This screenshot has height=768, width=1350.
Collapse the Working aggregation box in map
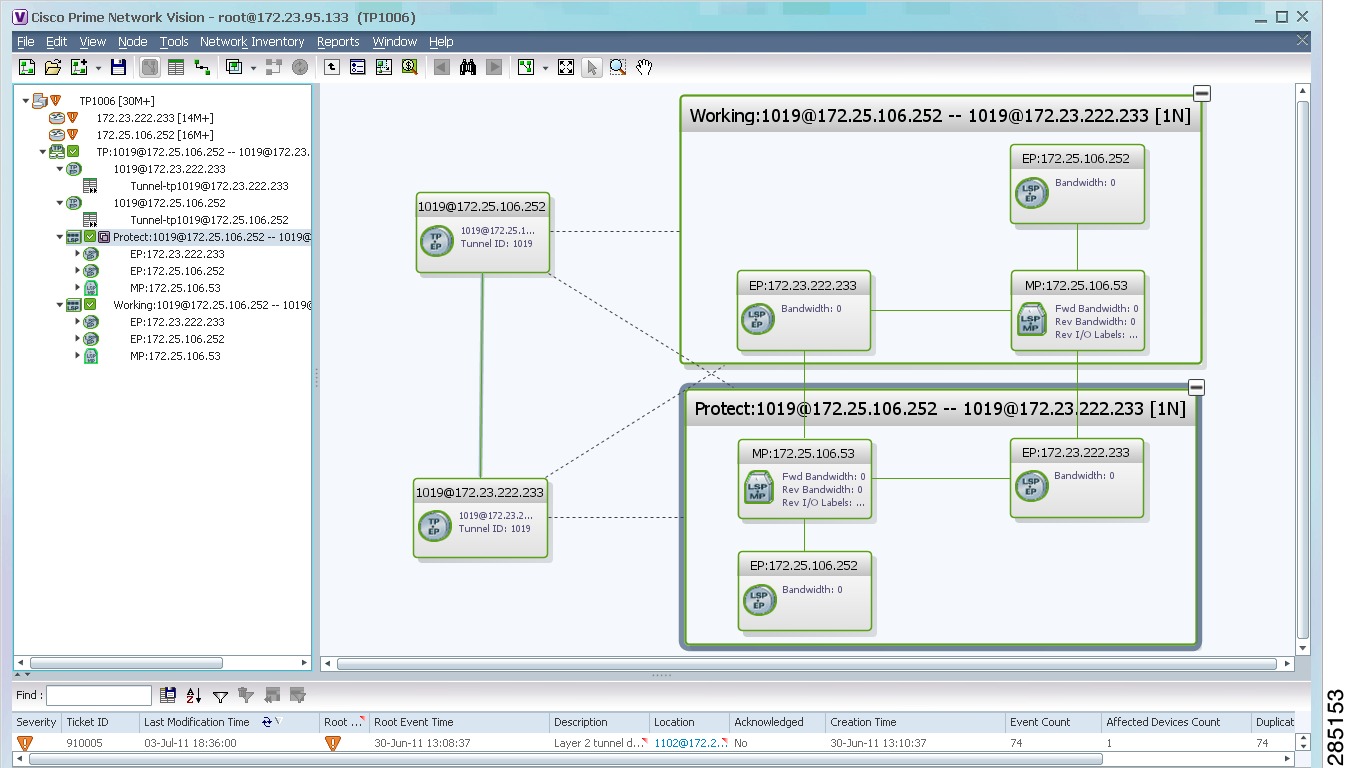tap(1202, 94)
